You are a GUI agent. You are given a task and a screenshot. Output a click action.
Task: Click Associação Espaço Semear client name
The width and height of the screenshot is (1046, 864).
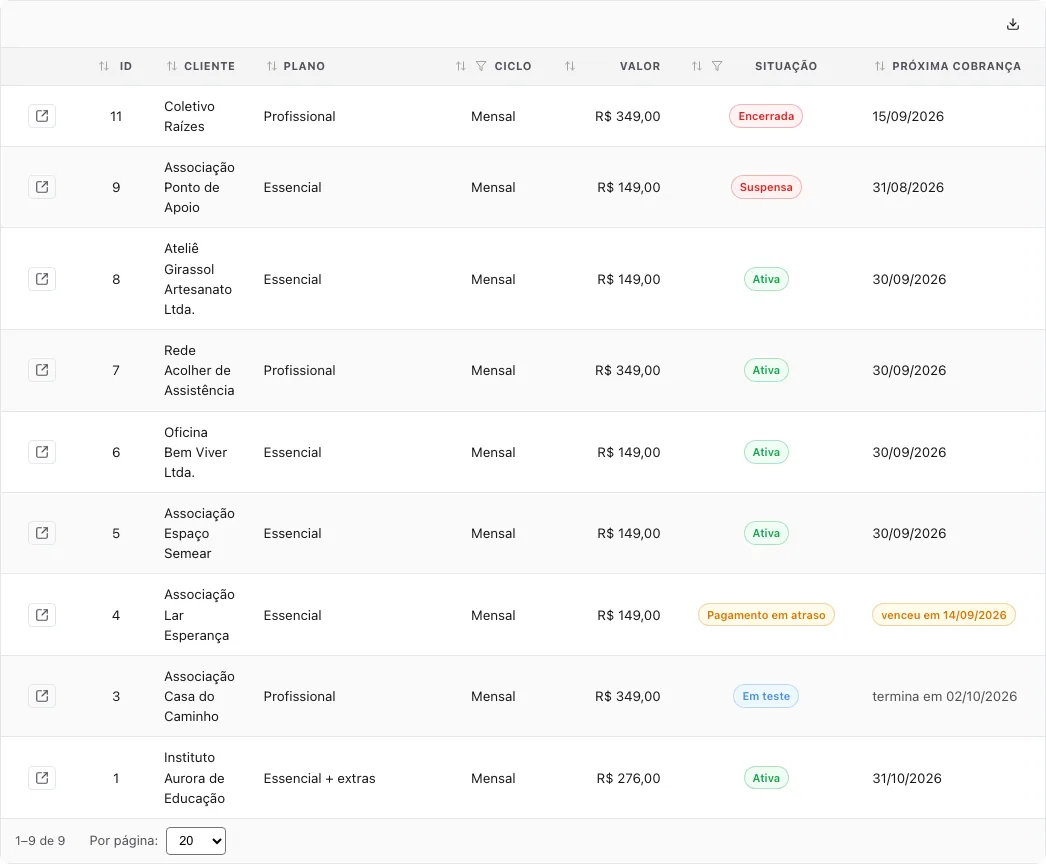pos(199,533)
